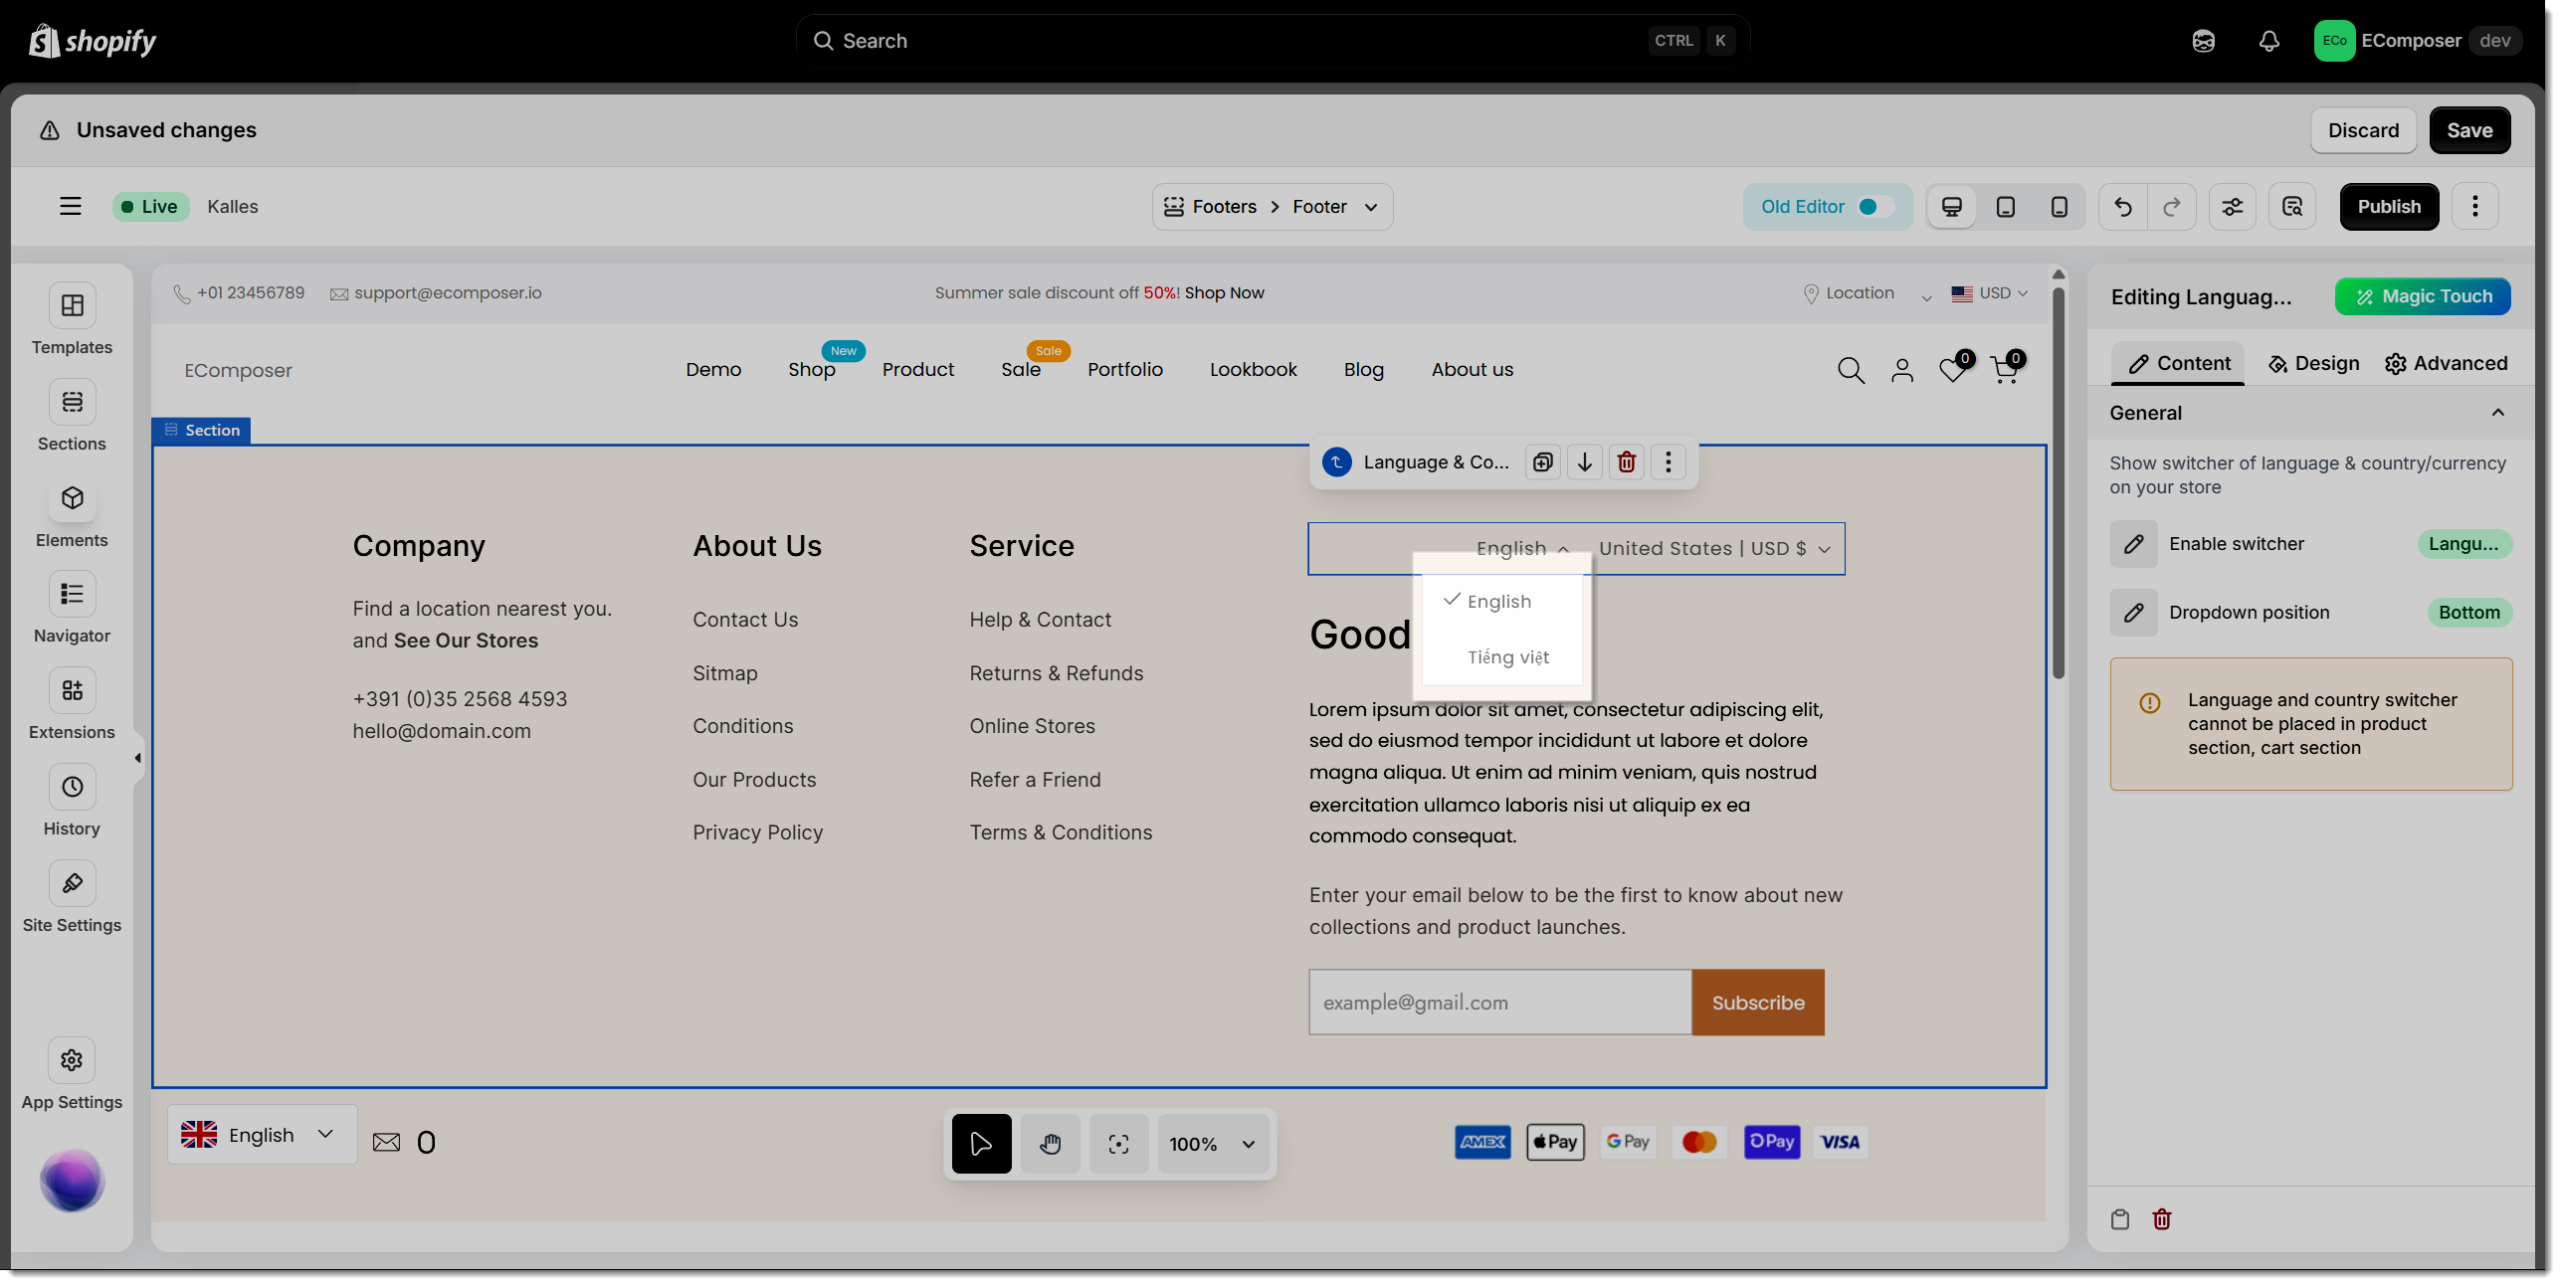Duplicate the Language & Country element
2560x1285 pixels.
(1543, 462)
